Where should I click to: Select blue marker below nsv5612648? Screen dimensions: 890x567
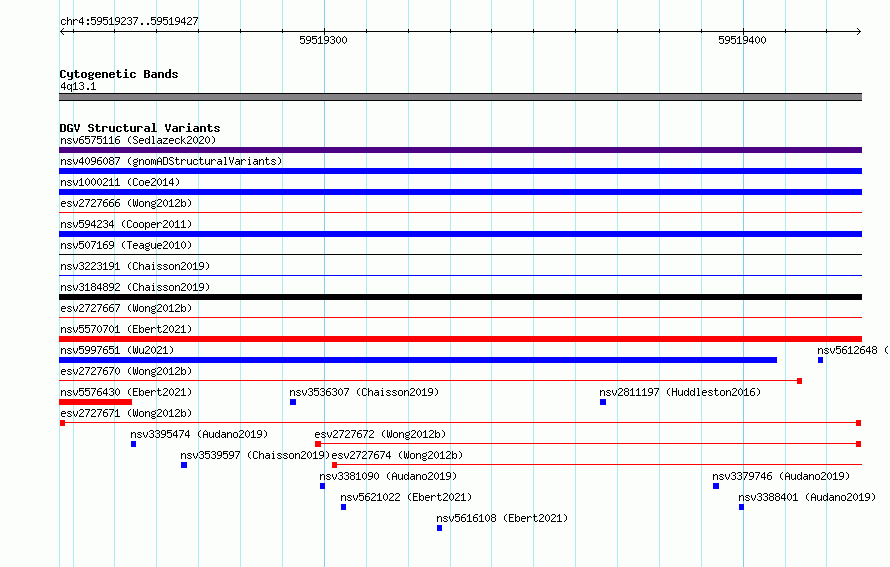(x=820, y=360)
